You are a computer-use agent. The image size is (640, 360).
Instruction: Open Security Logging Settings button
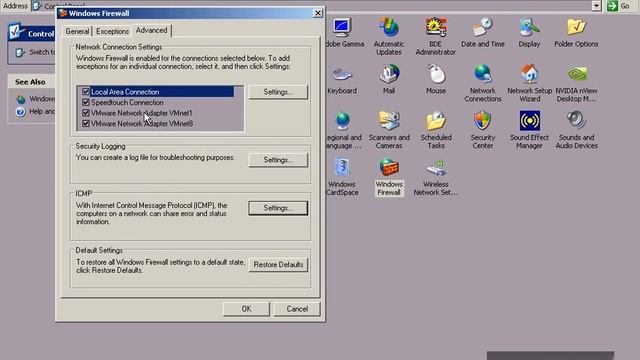(278, 160)
